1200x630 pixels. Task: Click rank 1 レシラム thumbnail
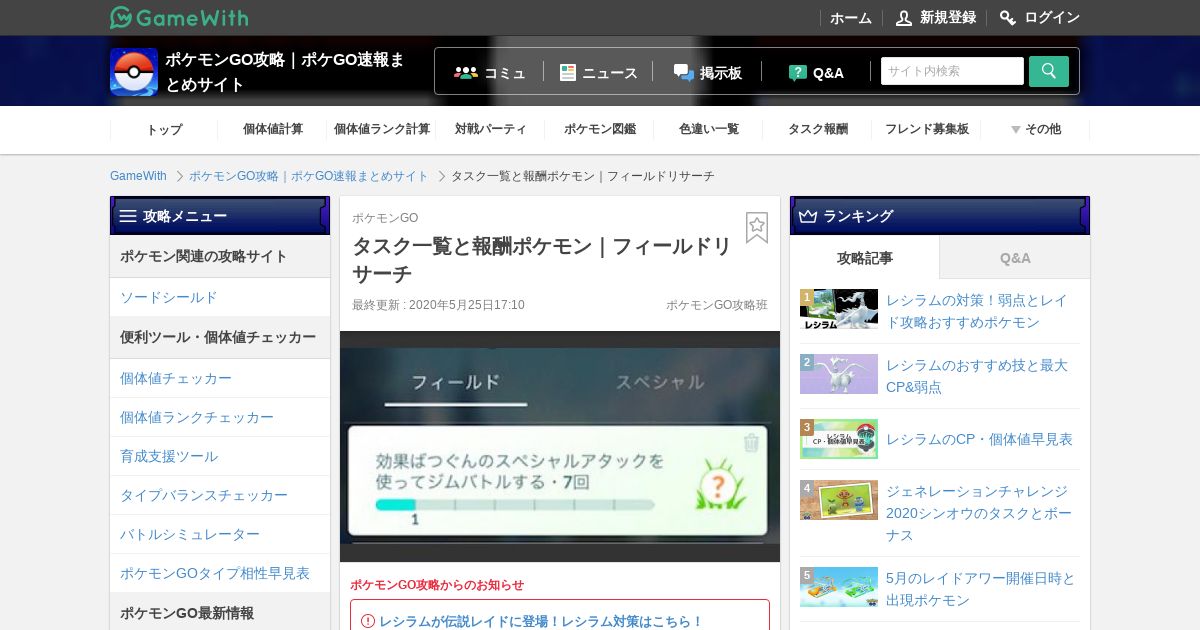(839, 310)
